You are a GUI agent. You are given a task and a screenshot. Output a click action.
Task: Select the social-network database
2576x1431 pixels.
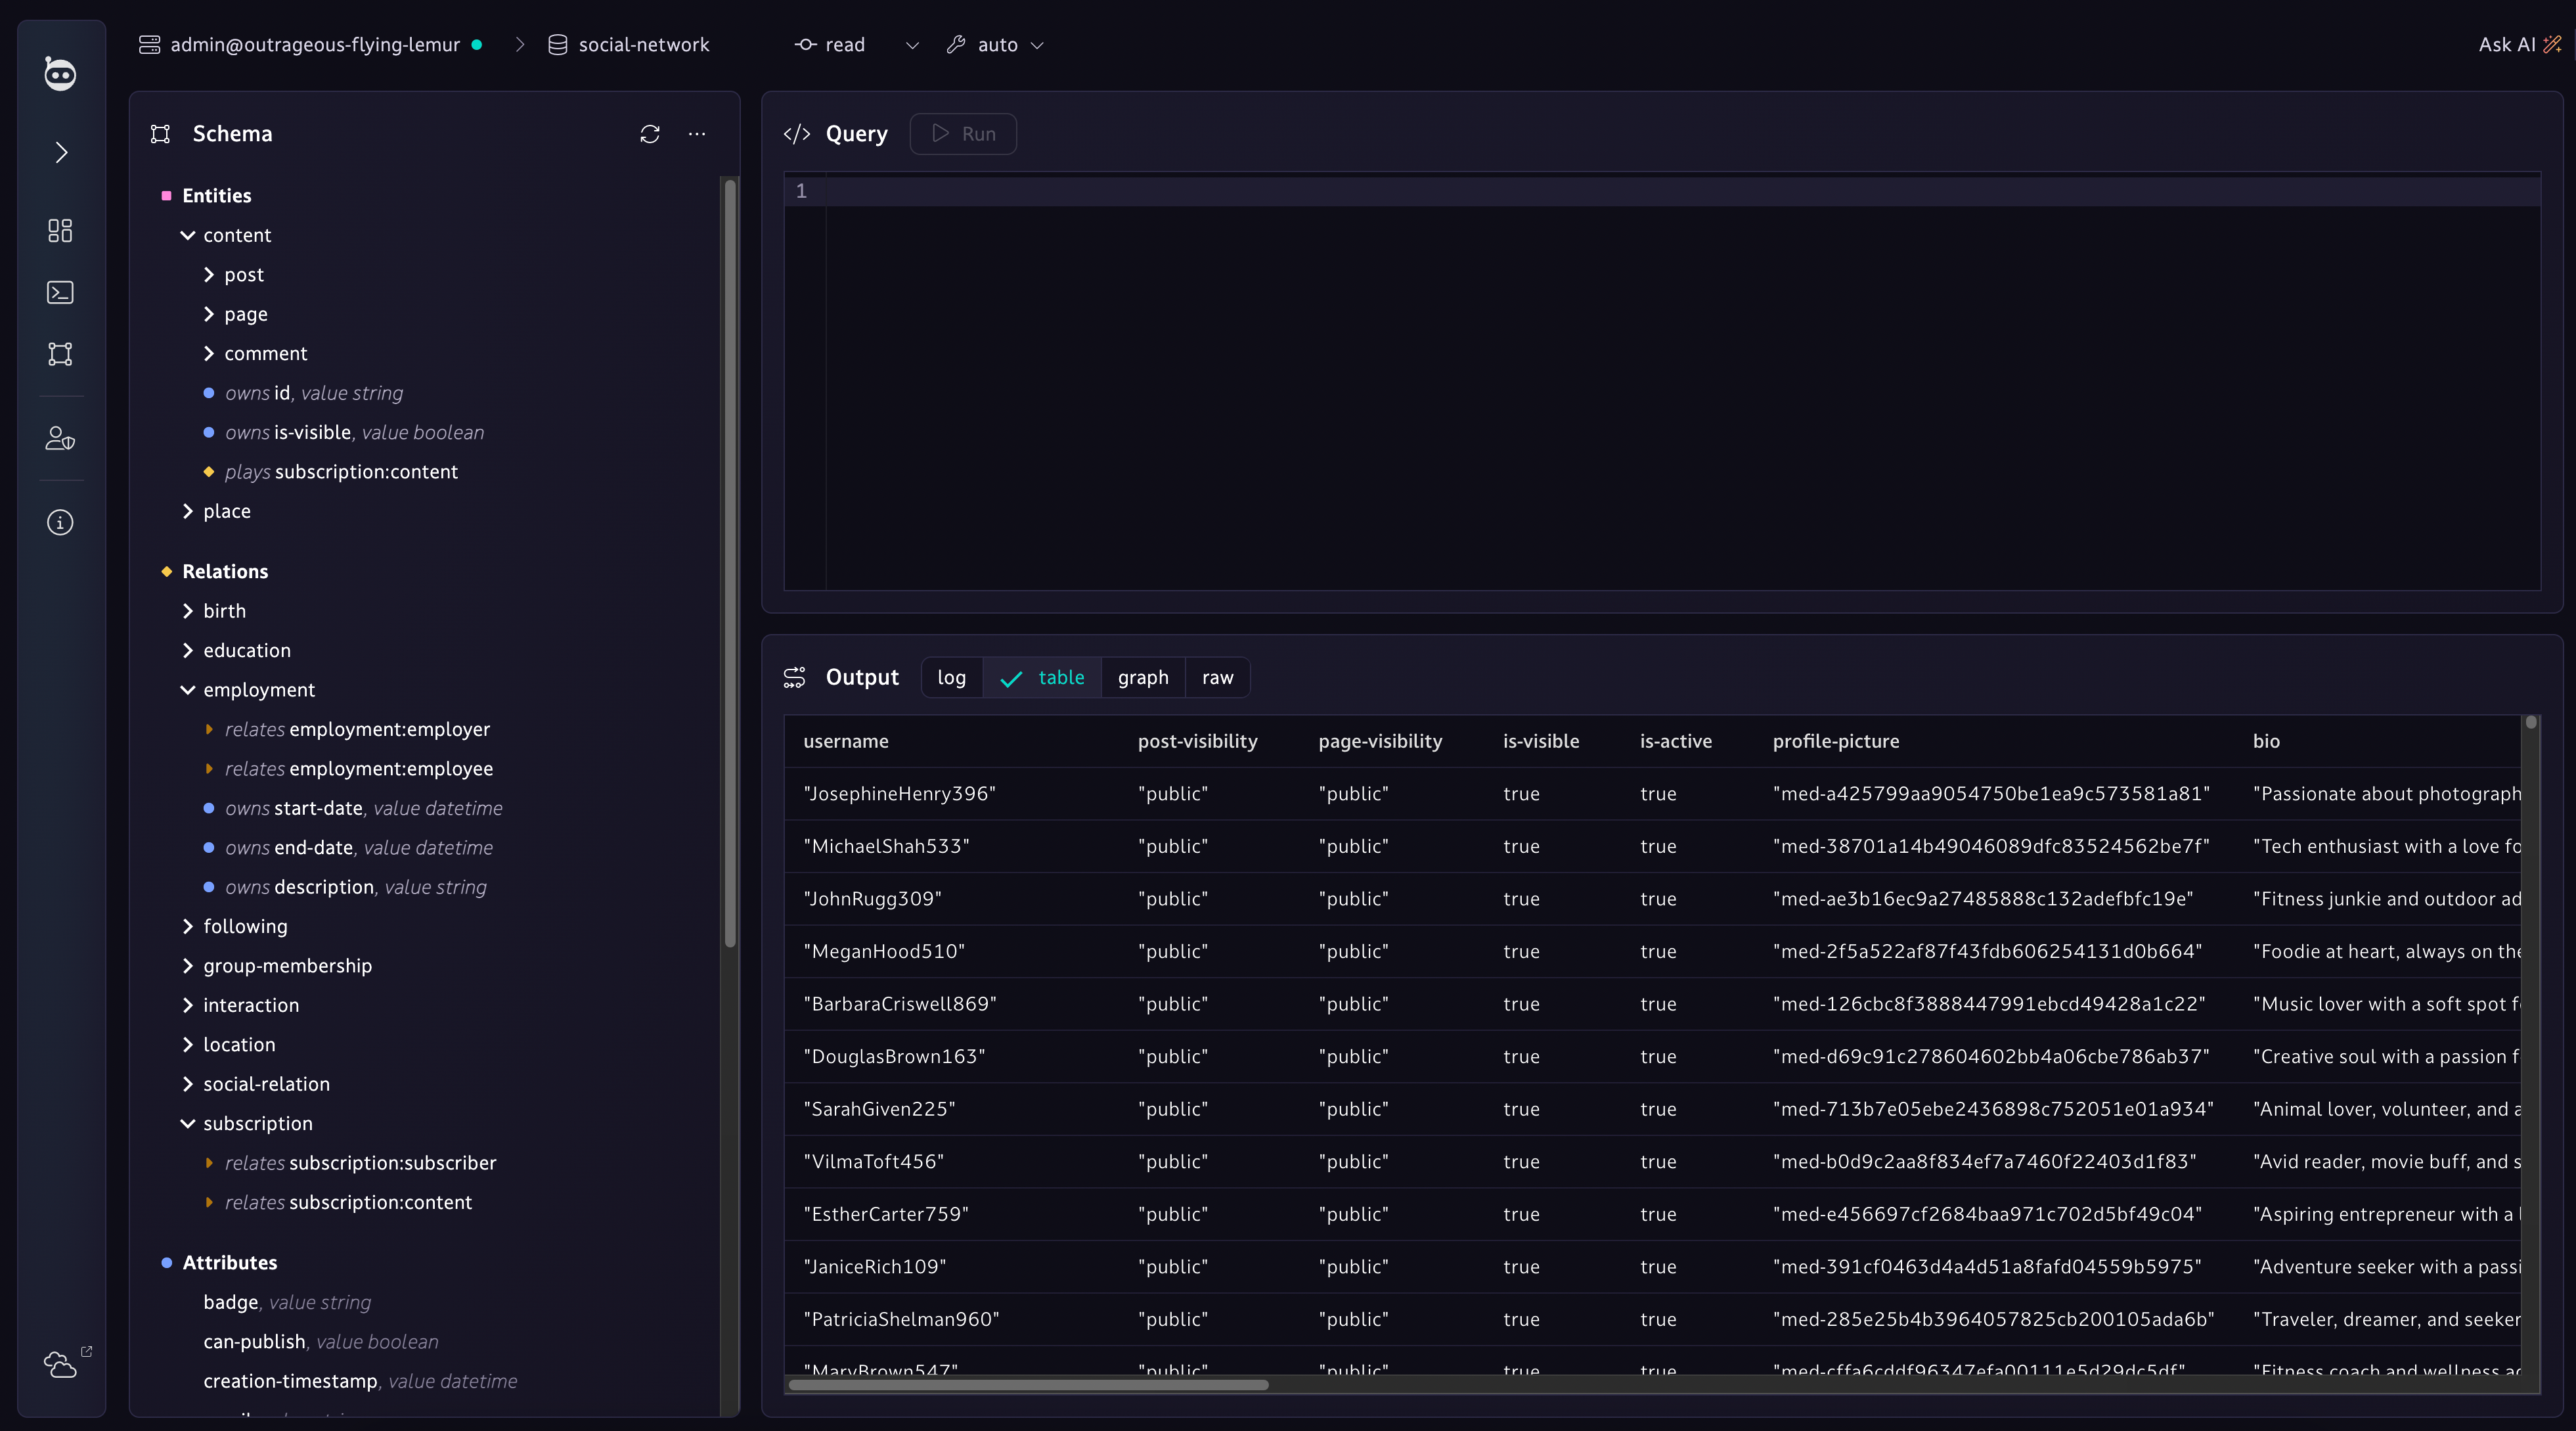(x=629, y=45)
